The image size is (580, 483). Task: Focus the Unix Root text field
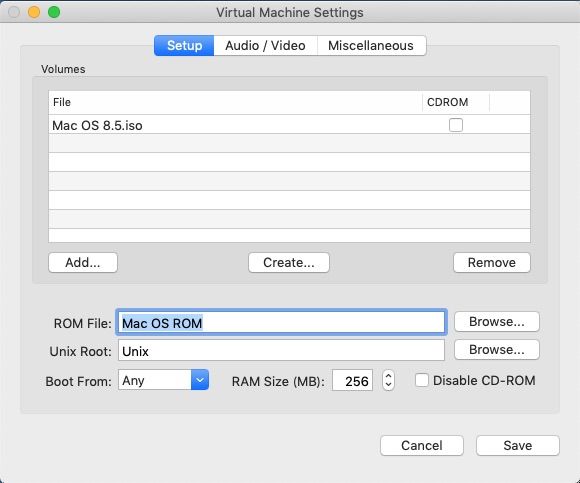[x=281, y=351]
